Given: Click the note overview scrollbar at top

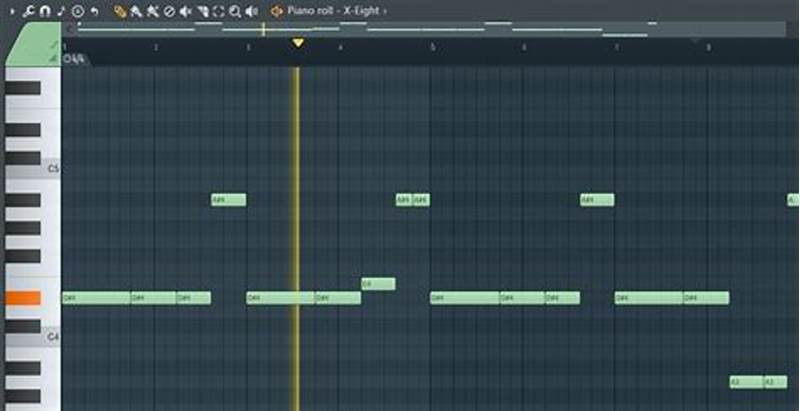Looking at the screenshot, I should click(x=431, y=29).
